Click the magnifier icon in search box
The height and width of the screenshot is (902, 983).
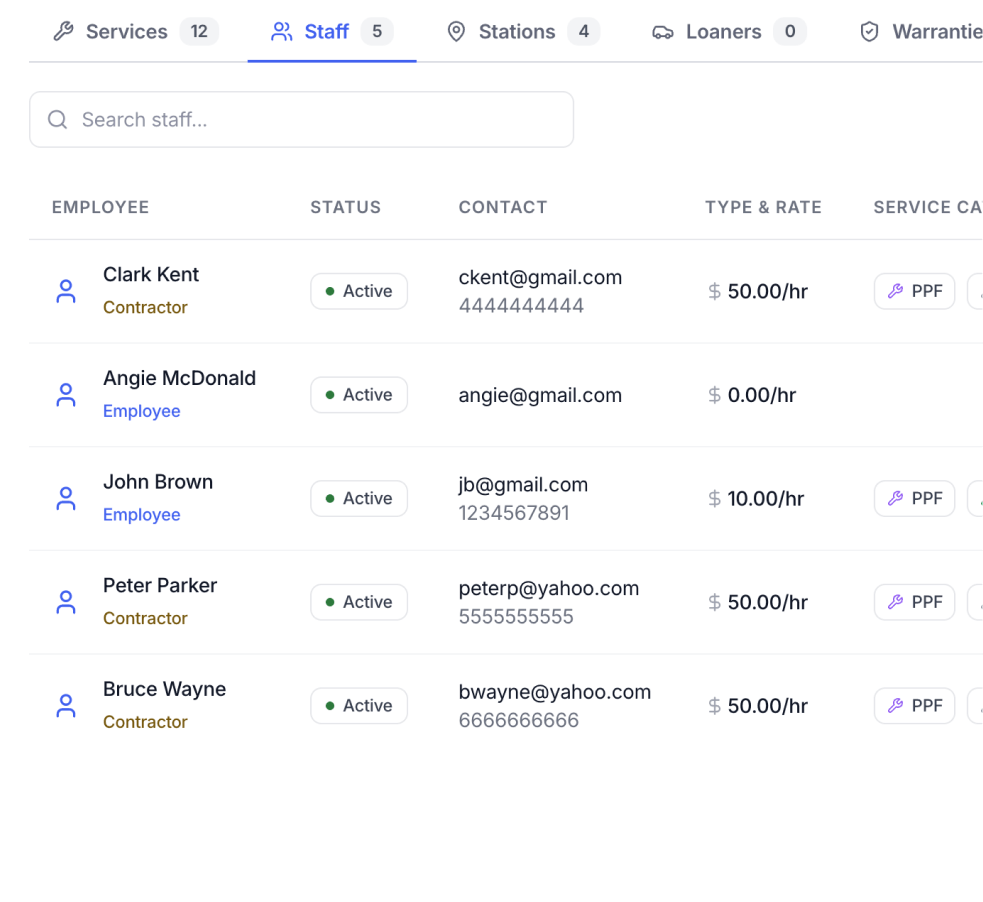tap(58, 120)
